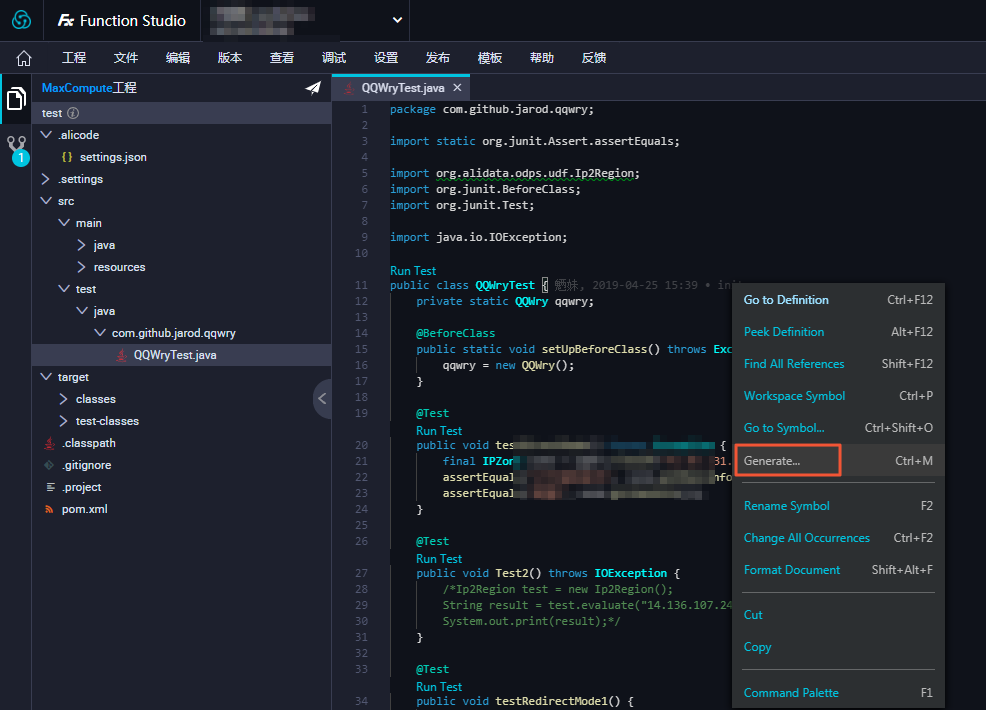Viewport: 986px width, 710px height.
Task: Click Run Test above QQWryTest class
Action: (x=413, y=270)
